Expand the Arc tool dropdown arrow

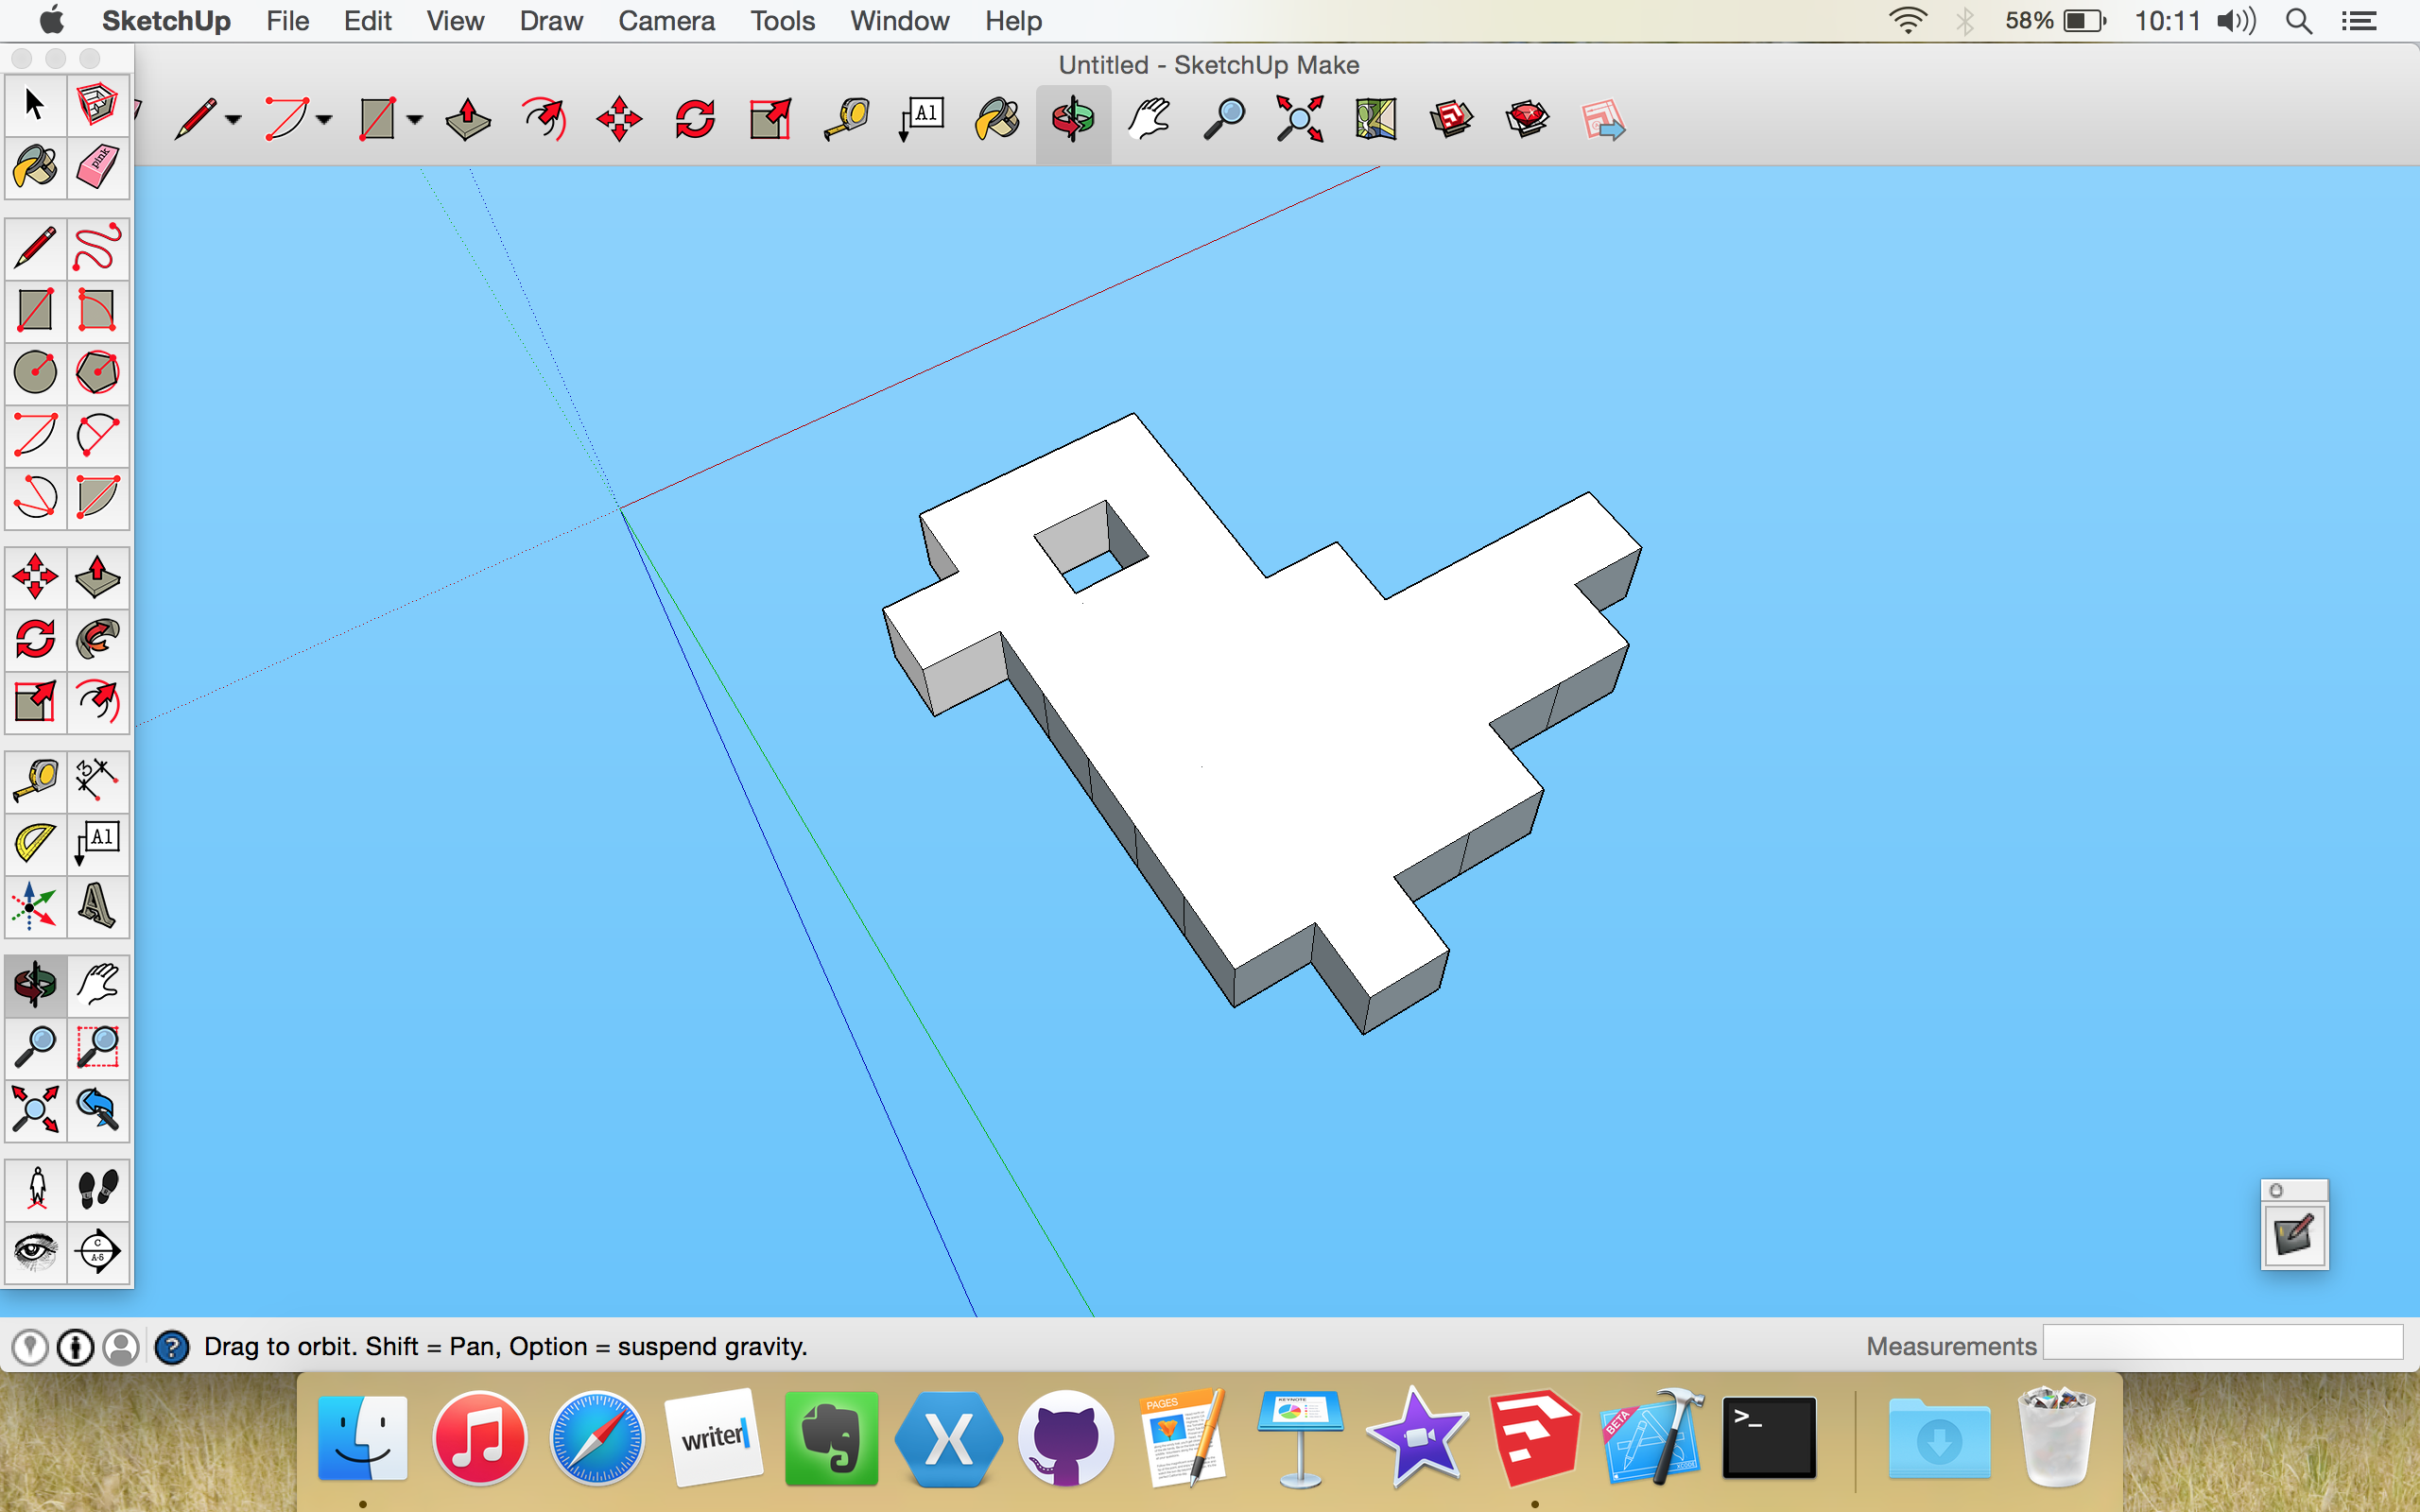pos(324,120)
